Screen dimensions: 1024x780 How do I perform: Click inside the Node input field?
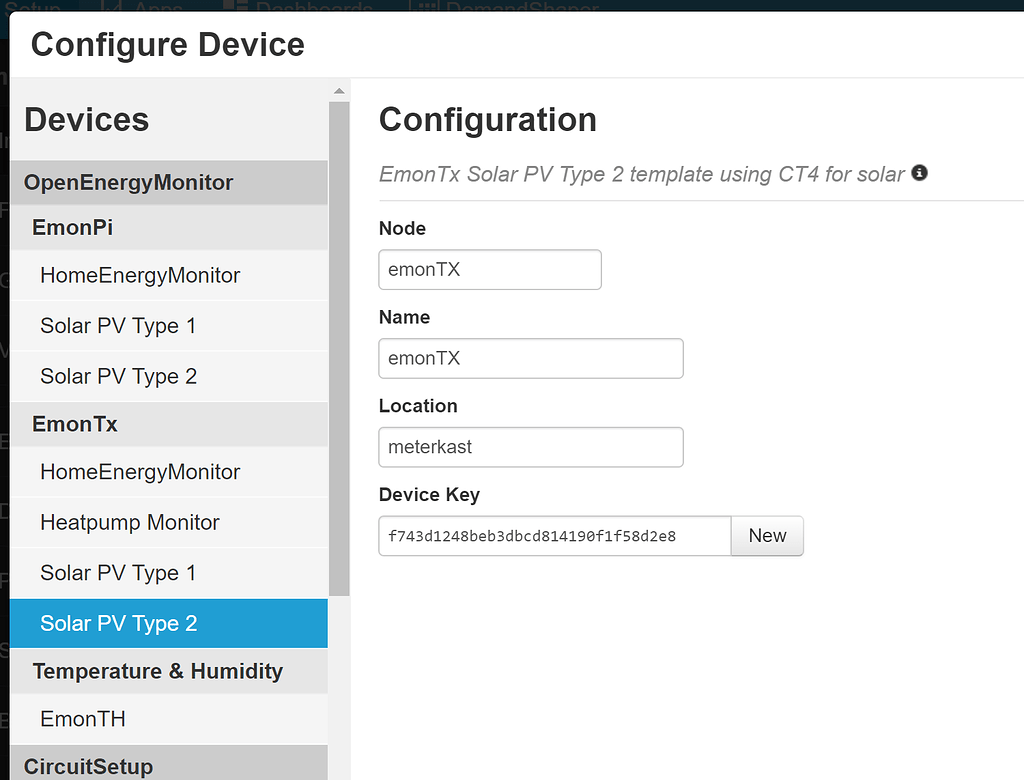489,269
